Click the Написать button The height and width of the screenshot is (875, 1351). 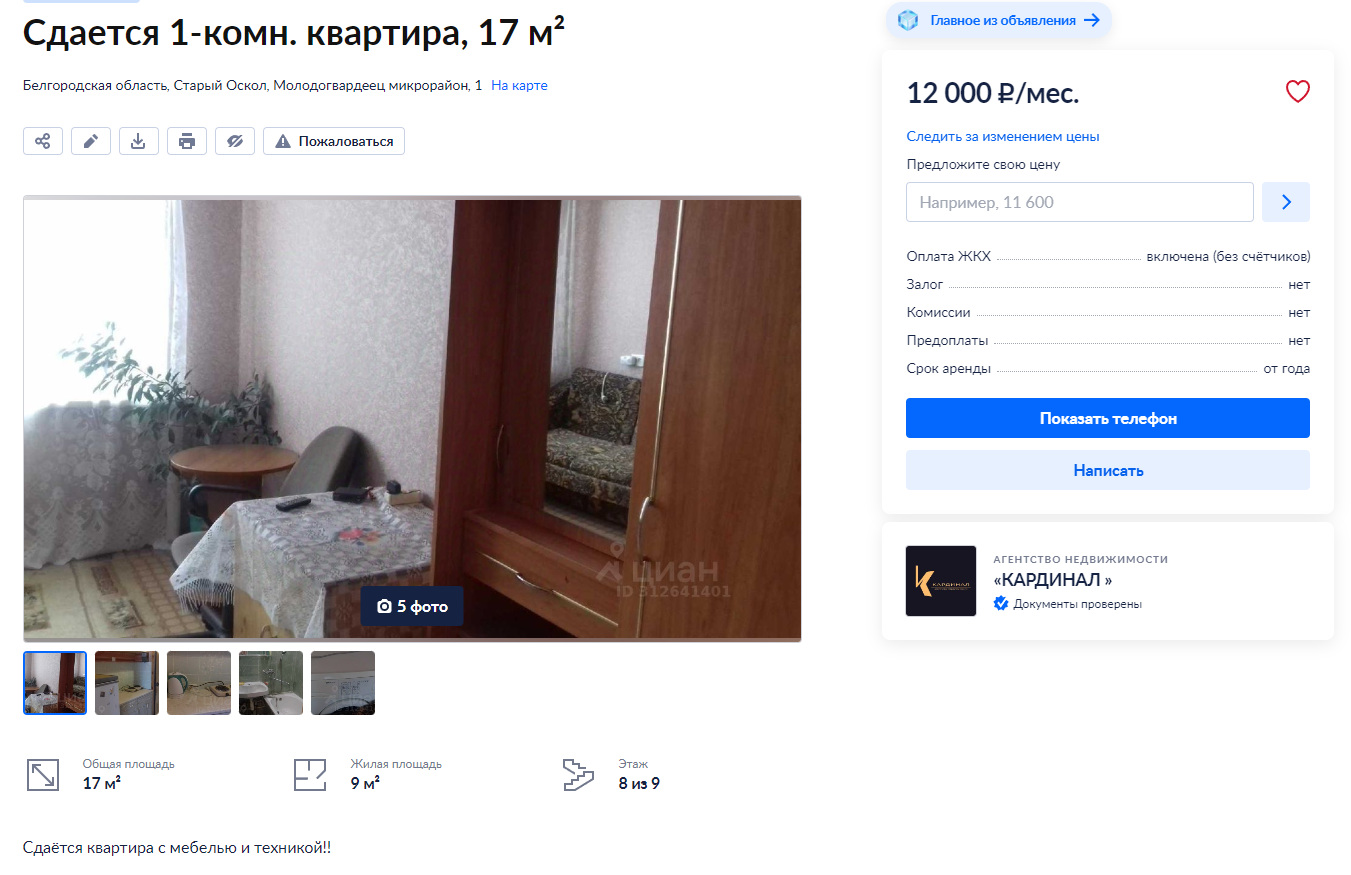click(1108, 470)
